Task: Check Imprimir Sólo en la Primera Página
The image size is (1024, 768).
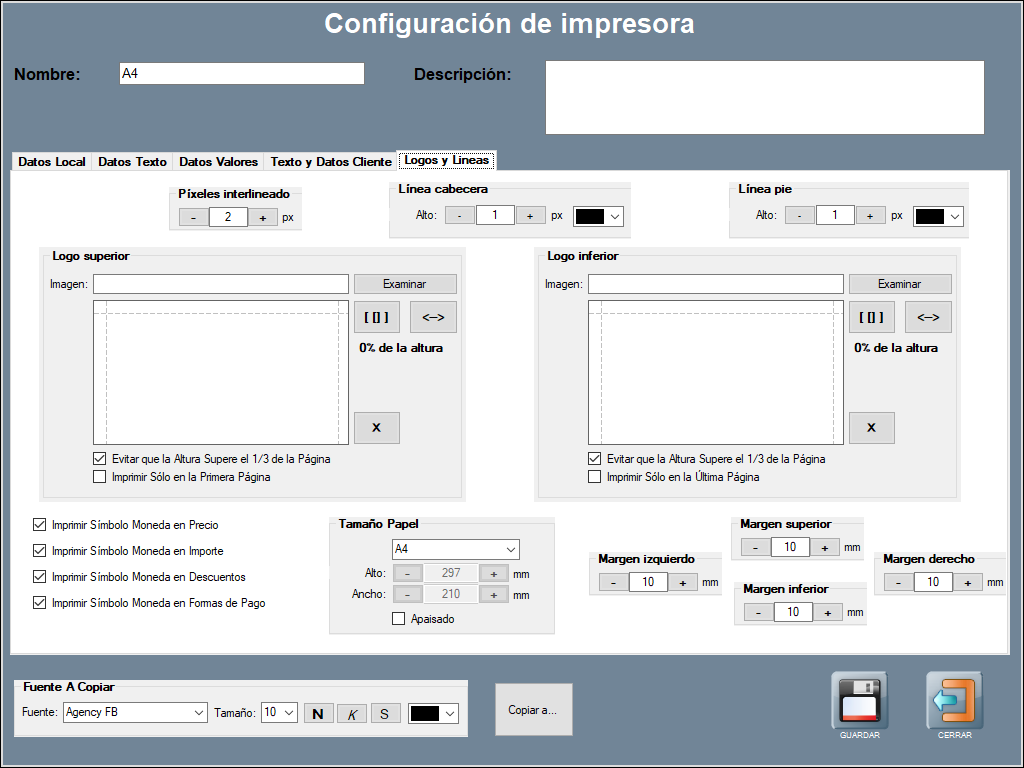Action: (99, 477)
